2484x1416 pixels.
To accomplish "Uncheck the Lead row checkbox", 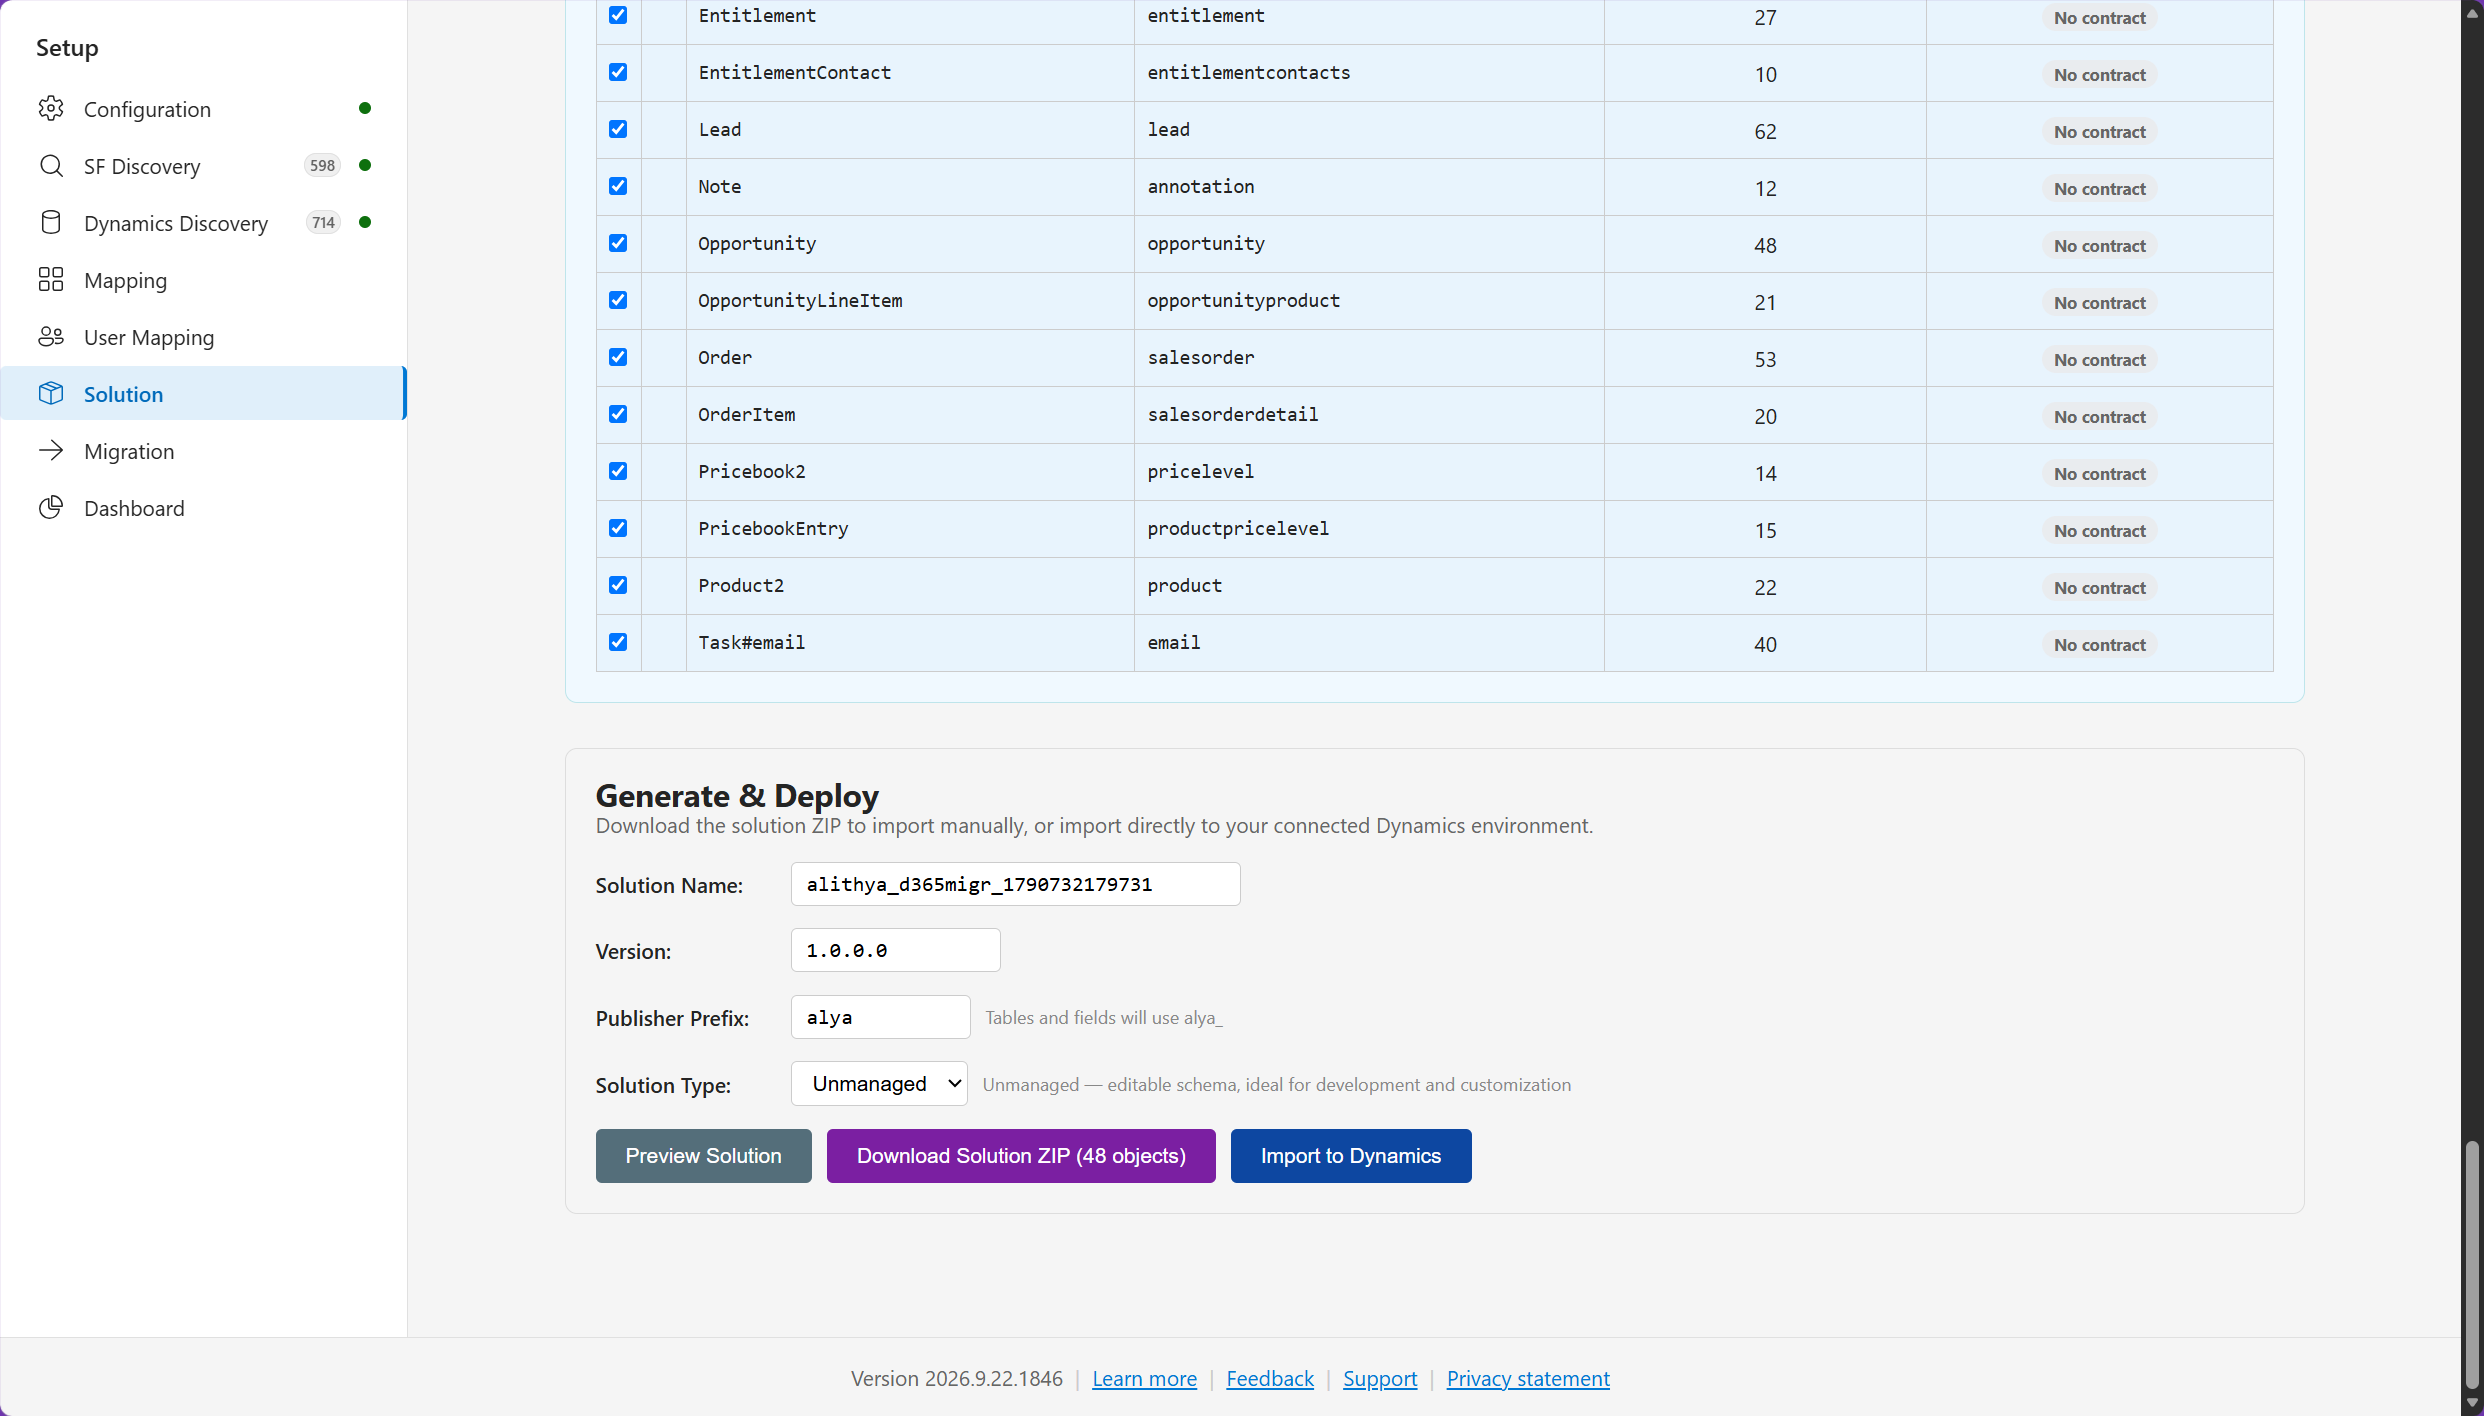I will click(618, 129).
